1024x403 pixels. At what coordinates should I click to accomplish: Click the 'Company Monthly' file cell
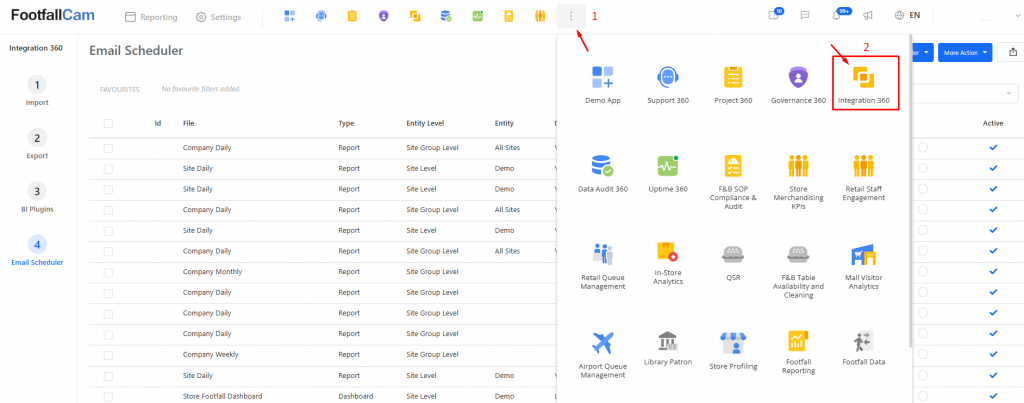[x=212, y=272]
